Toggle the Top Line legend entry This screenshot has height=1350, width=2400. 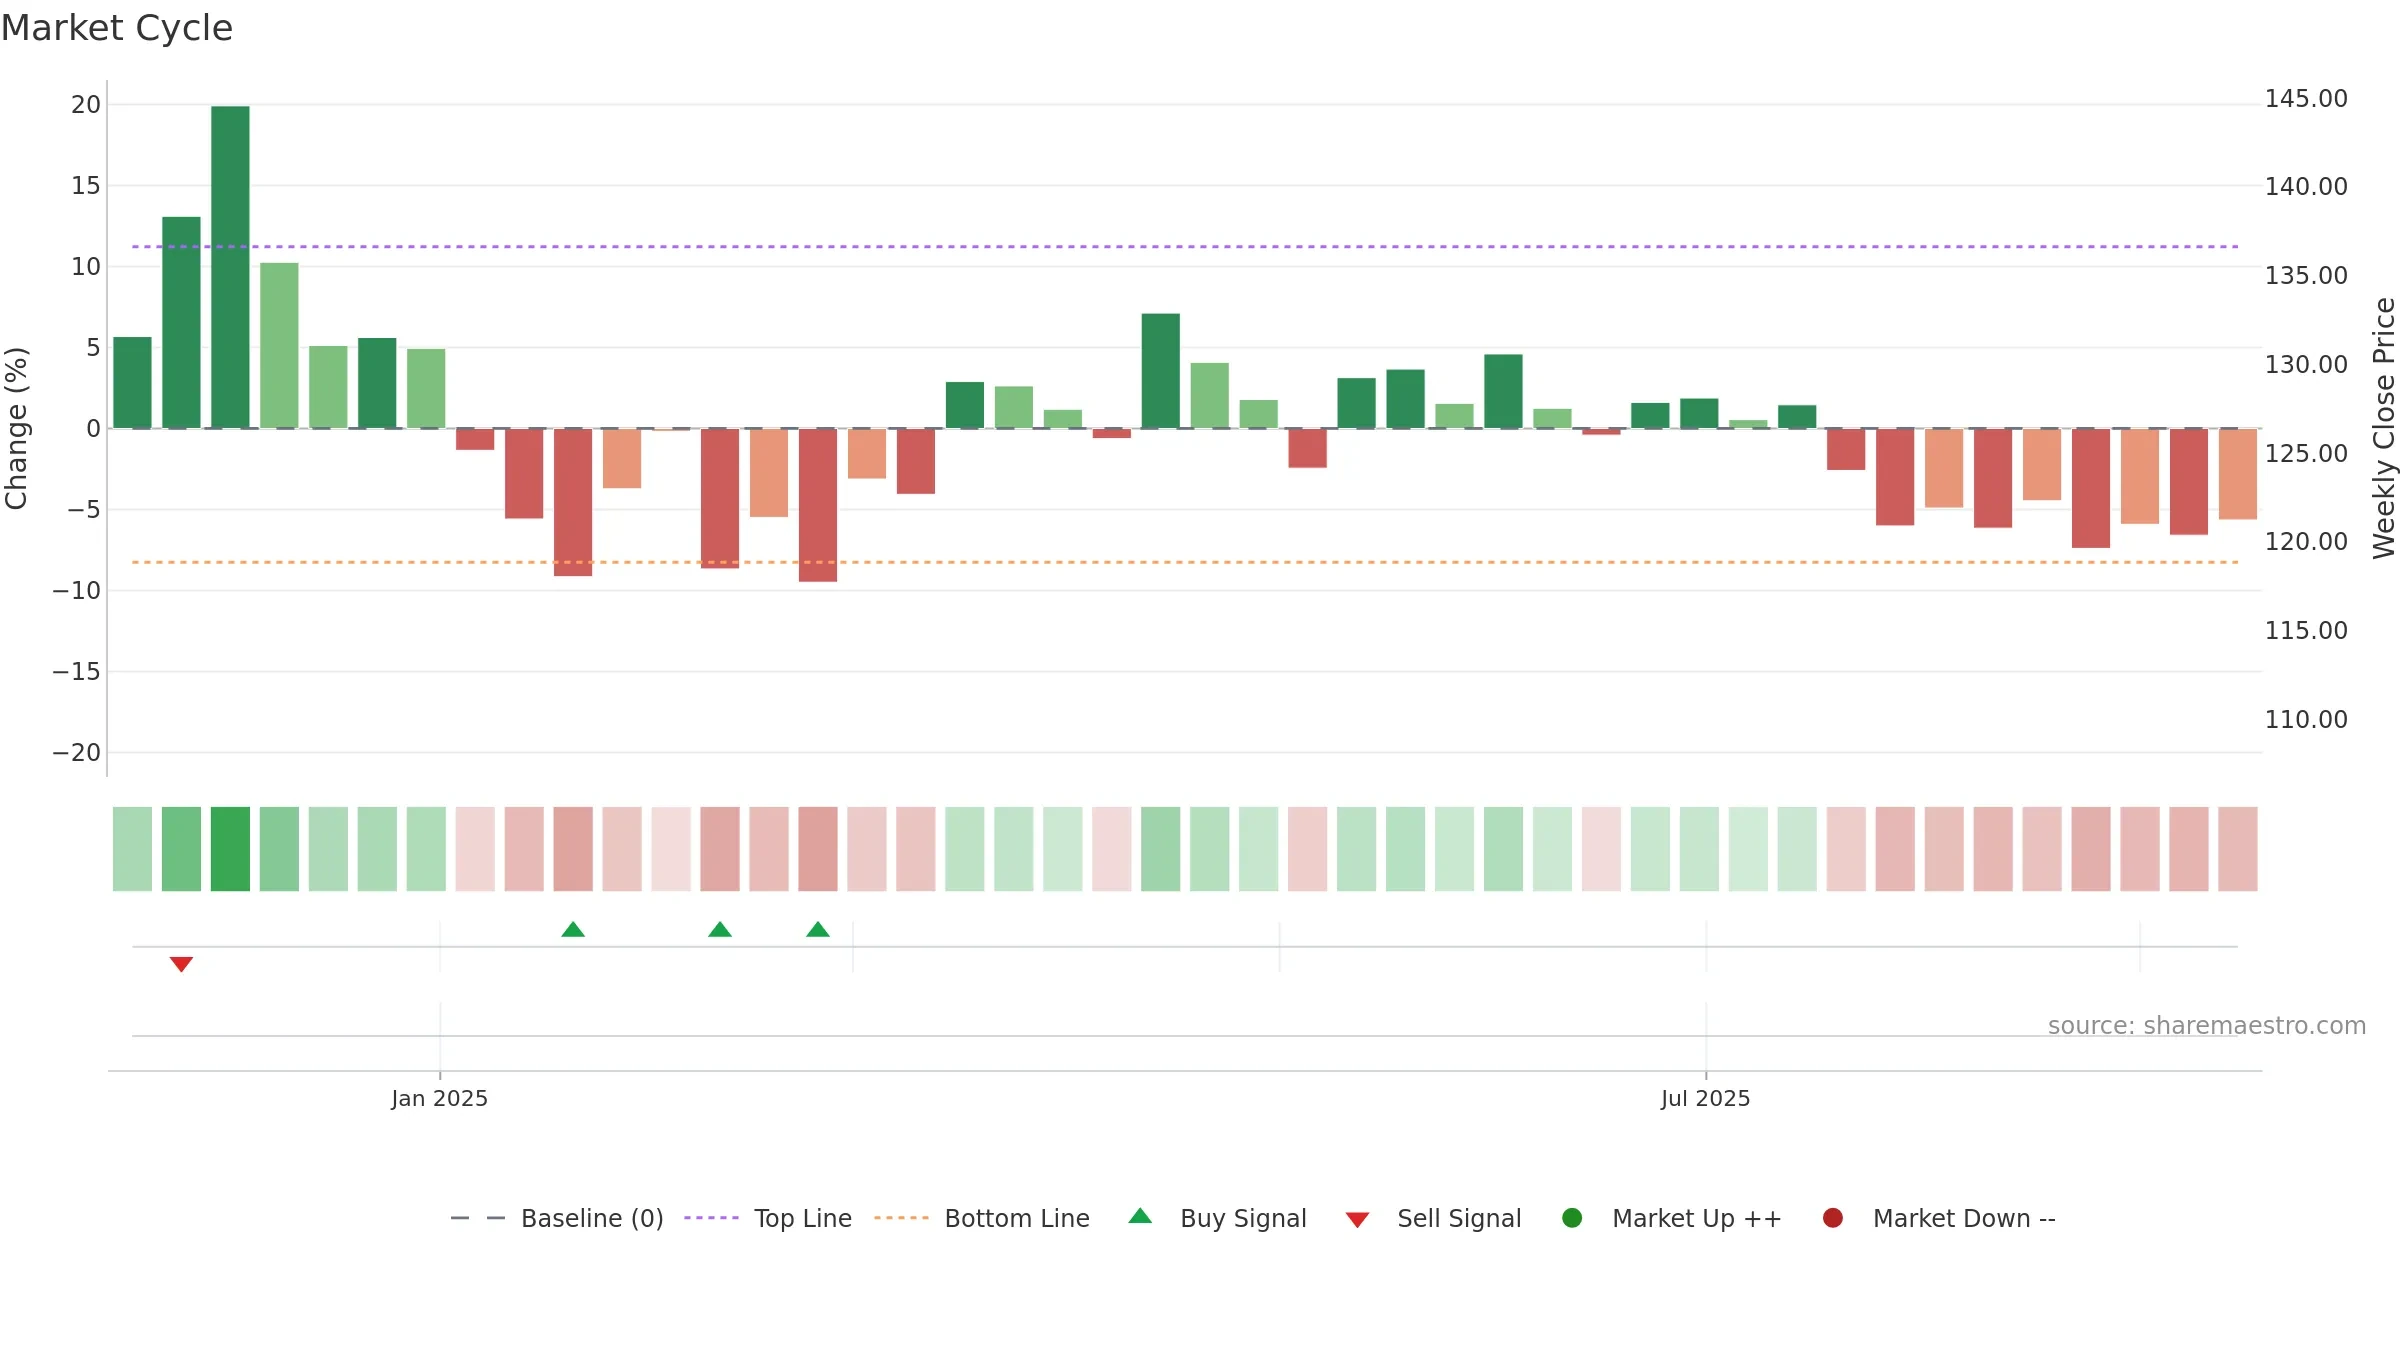(x=768, y=1218)
